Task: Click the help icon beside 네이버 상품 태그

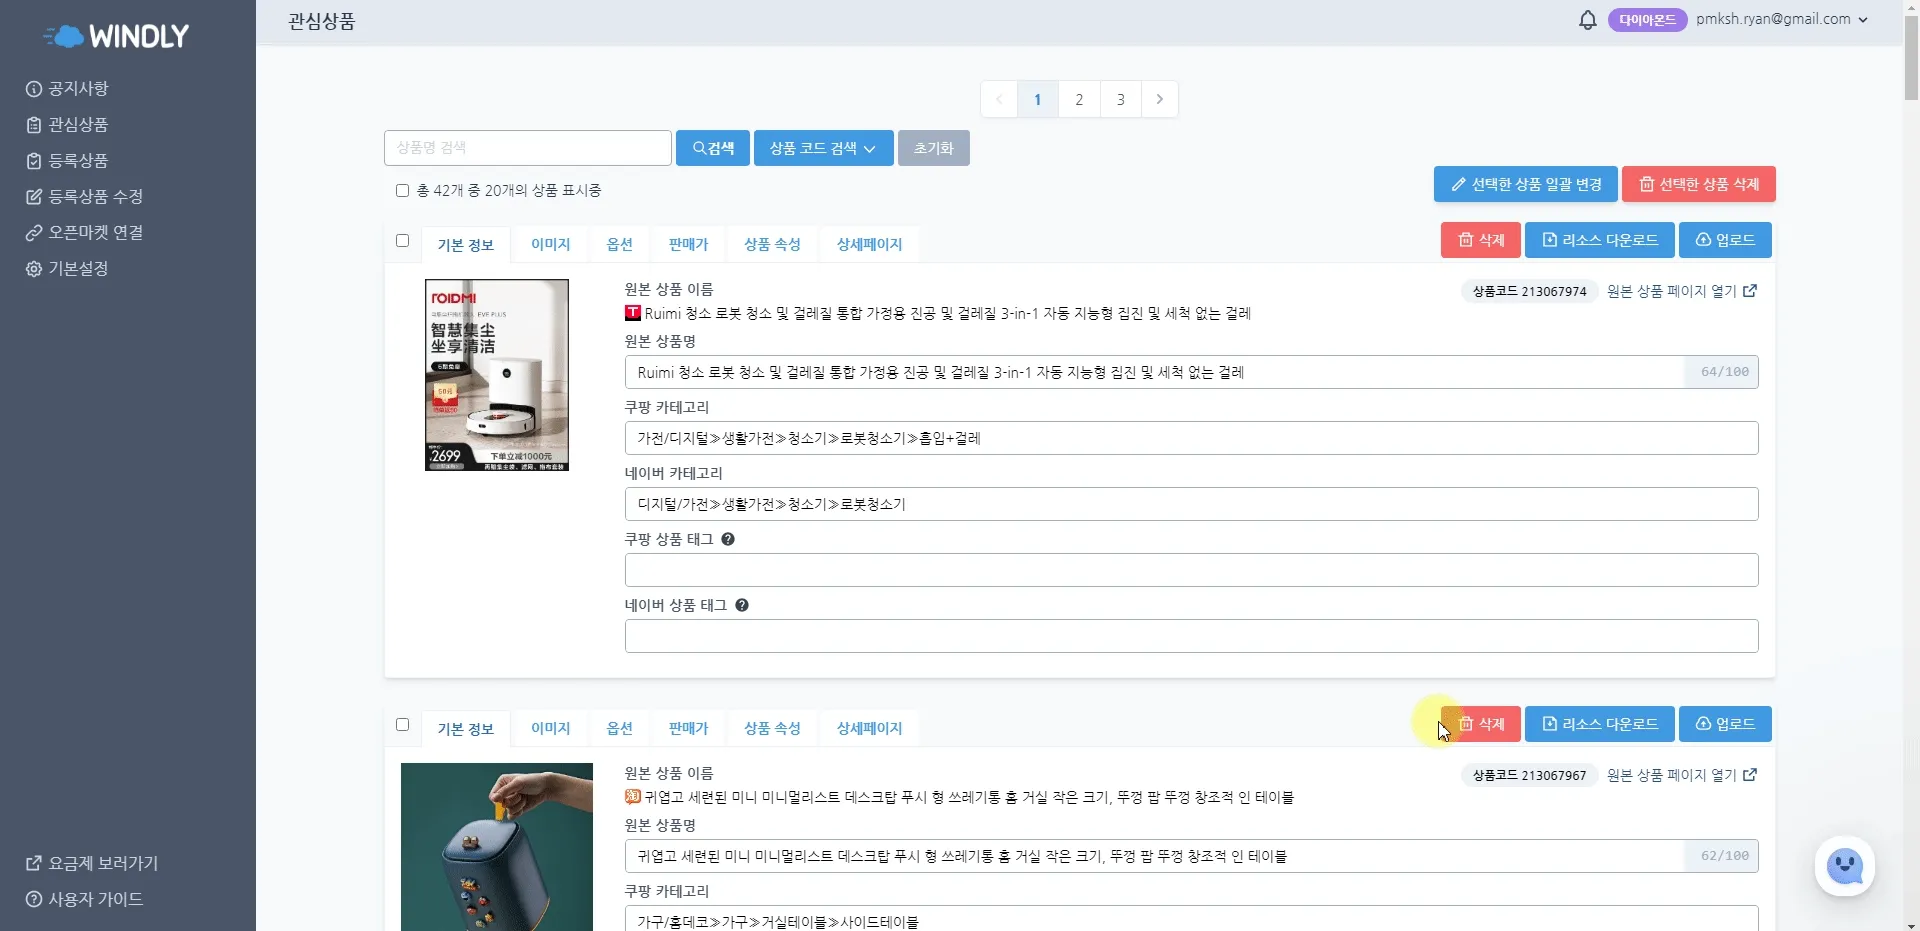Action: tap(742, 605)
